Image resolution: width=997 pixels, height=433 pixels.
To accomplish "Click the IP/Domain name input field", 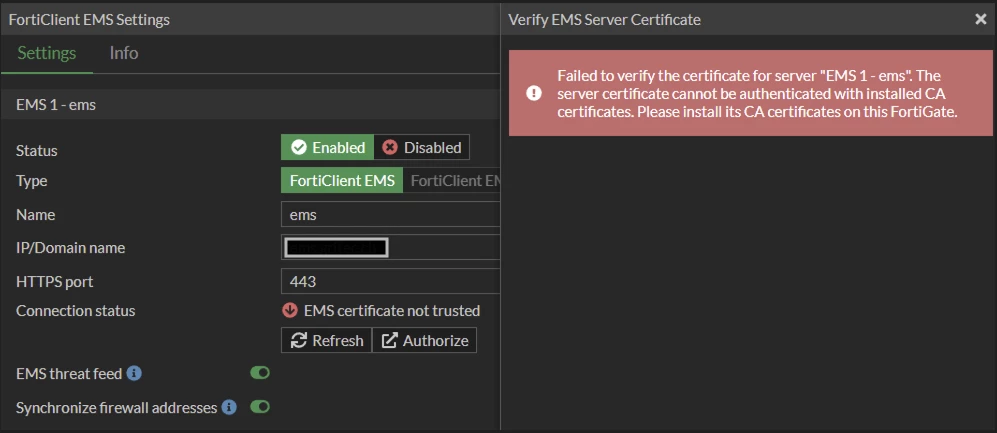I will click(x=390, y=248).
